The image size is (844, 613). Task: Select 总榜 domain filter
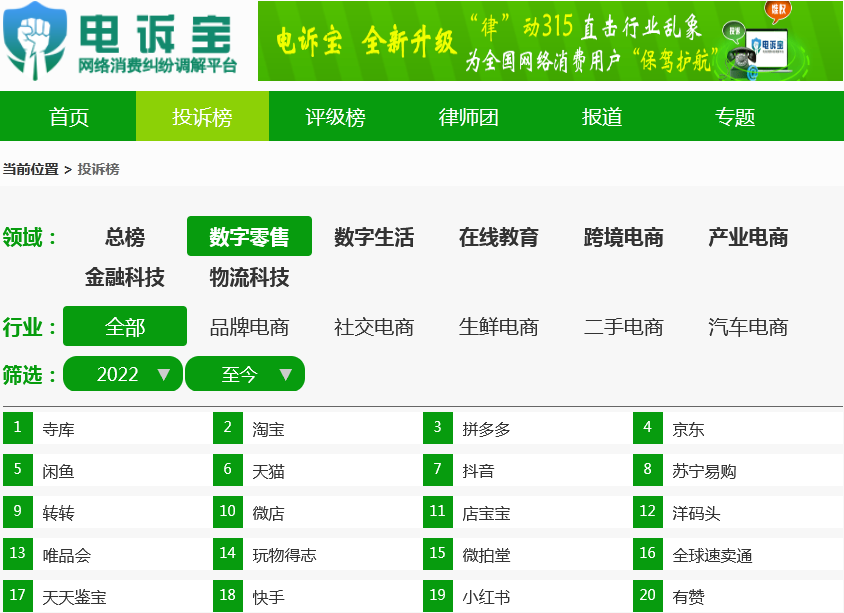125,237
